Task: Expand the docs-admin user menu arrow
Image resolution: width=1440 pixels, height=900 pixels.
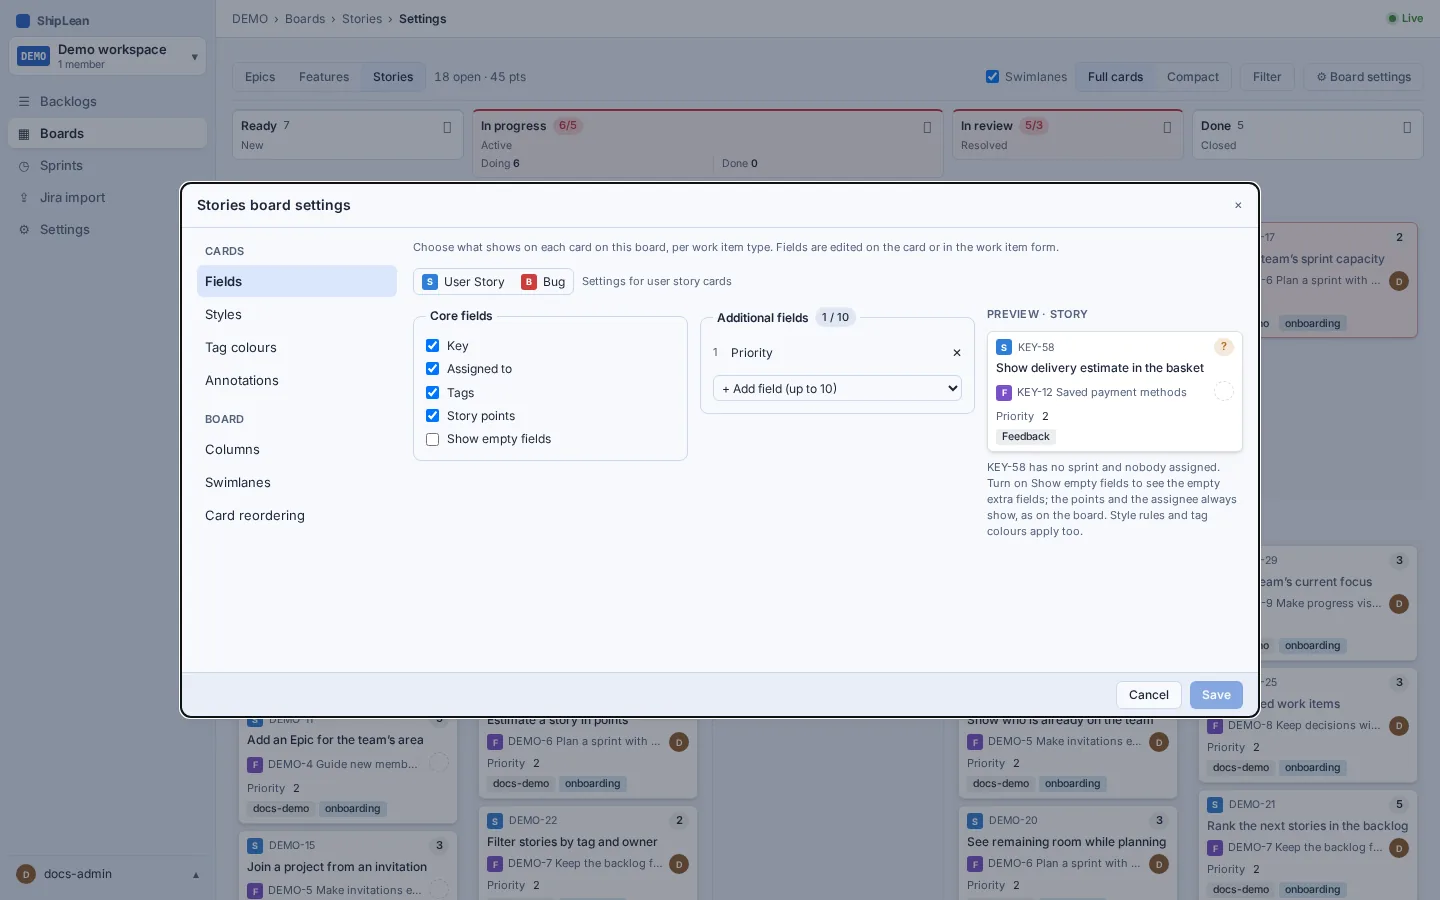Action: pos(196,875)
